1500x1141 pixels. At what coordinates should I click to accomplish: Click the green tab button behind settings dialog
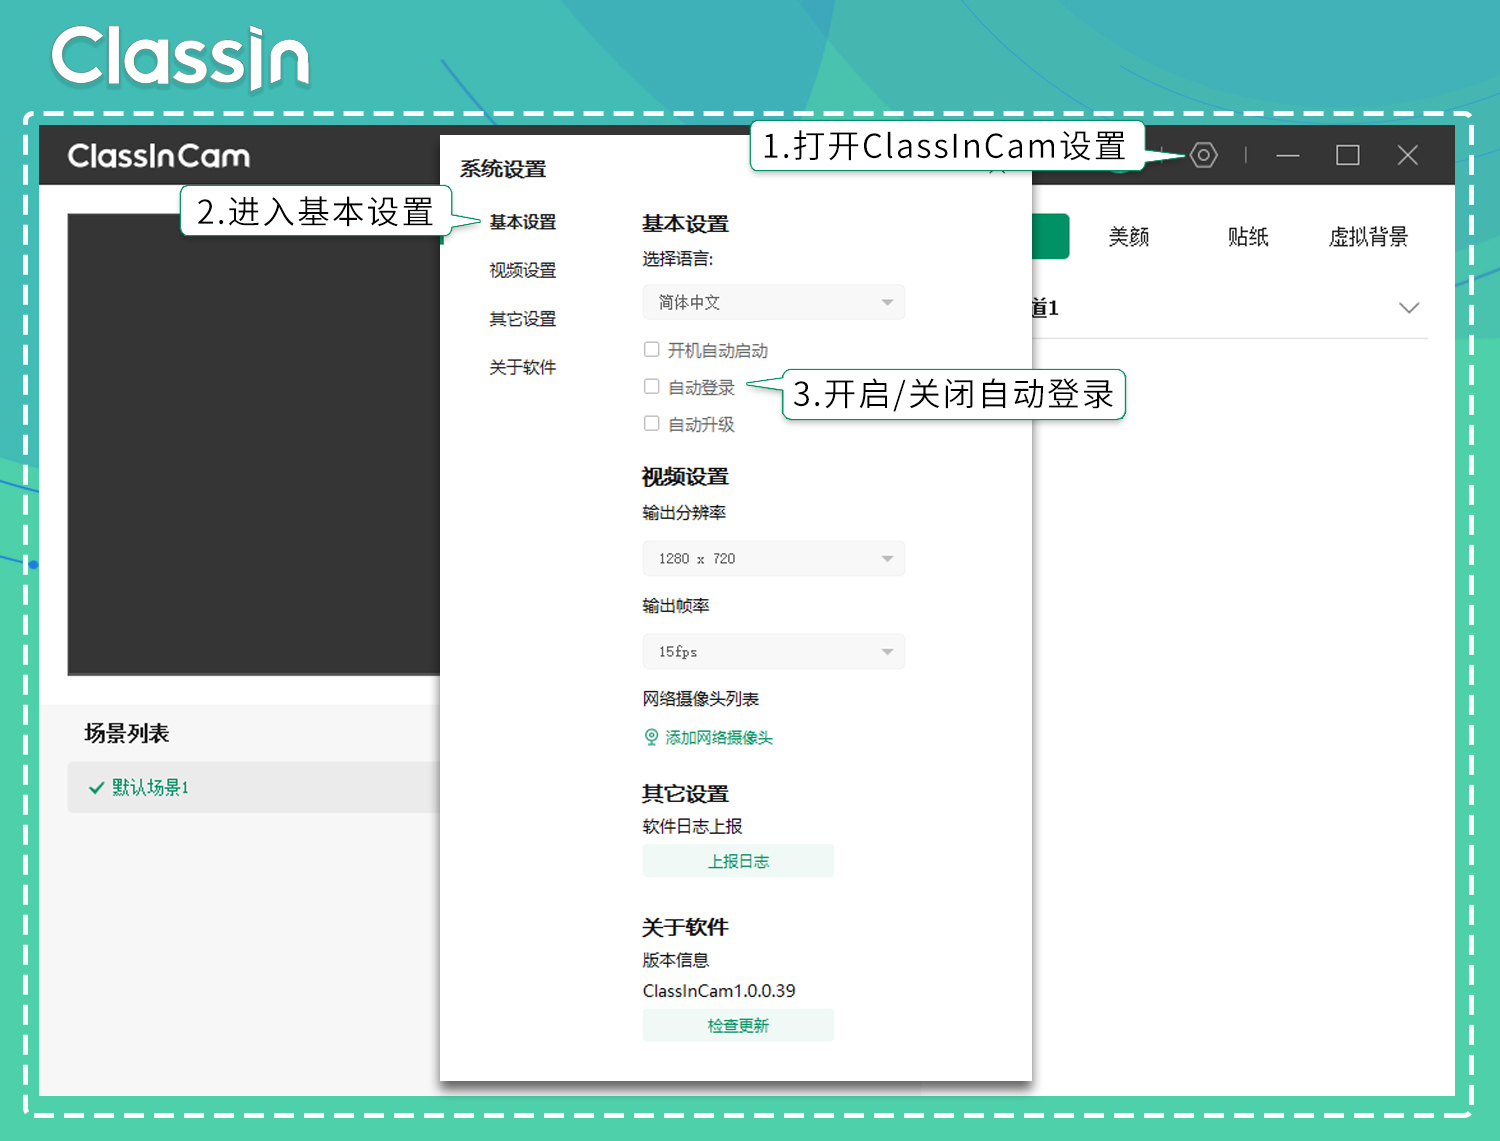pos(1050,237)
